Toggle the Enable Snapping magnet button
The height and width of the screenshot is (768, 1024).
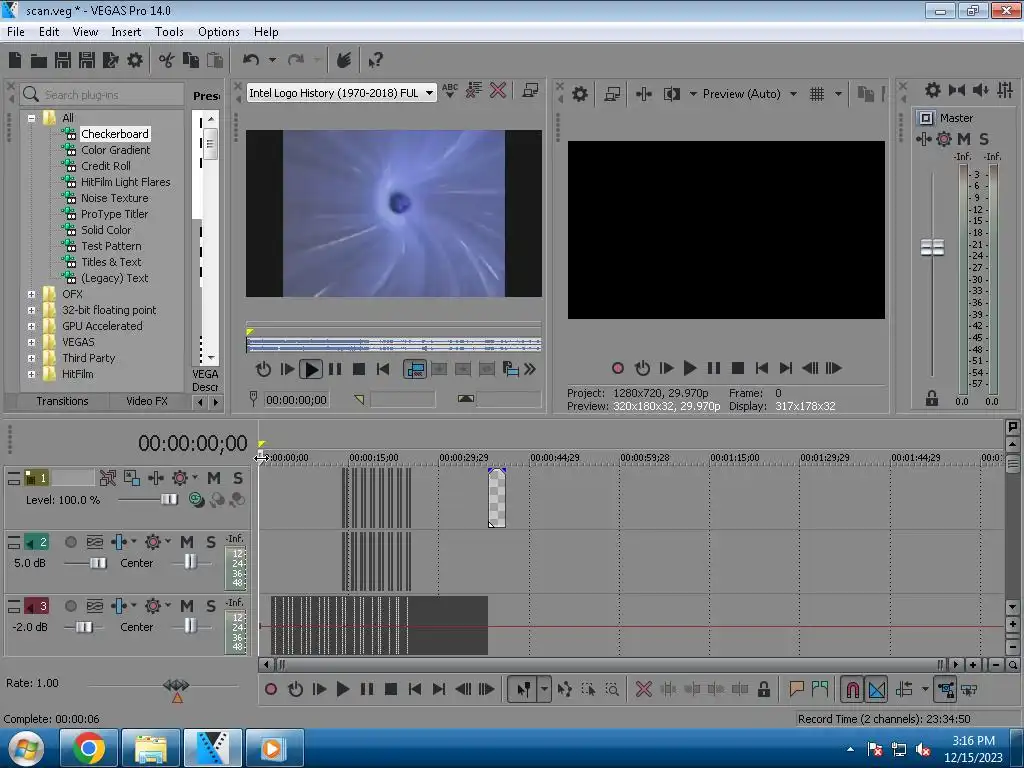(852, 689)
